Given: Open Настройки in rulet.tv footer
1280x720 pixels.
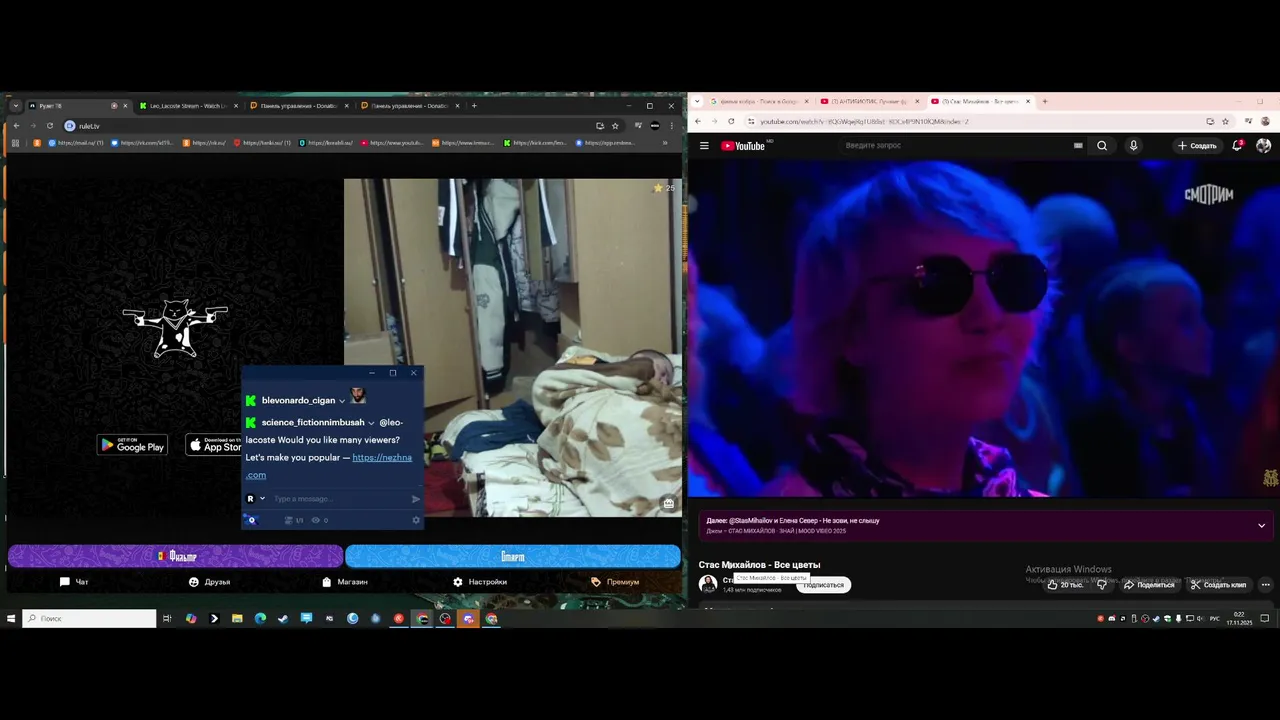Looking at the screenshot, I should pyautogui.click(x=480, y=581).
